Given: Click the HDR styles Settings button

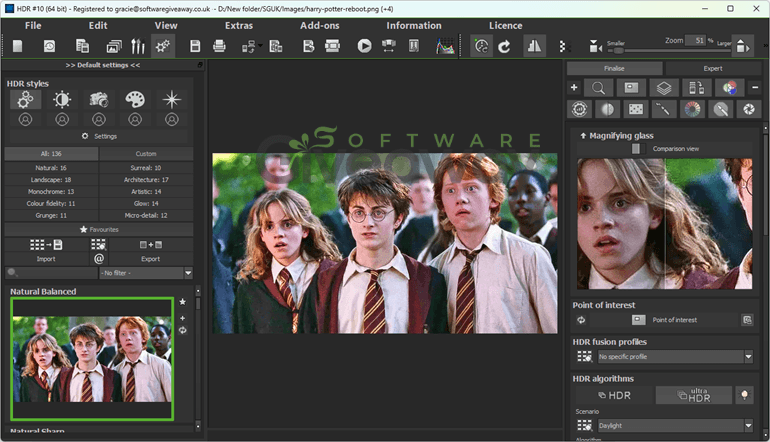Looking at the screenshot, I should point(99,136).
